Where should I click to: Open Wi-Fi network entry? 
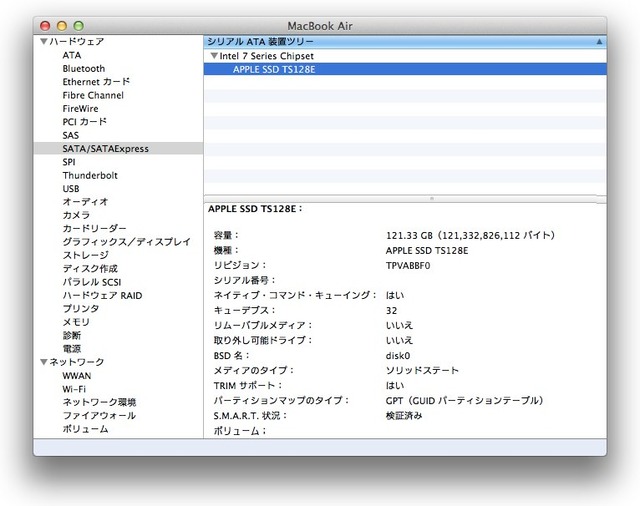coord(74,389)
